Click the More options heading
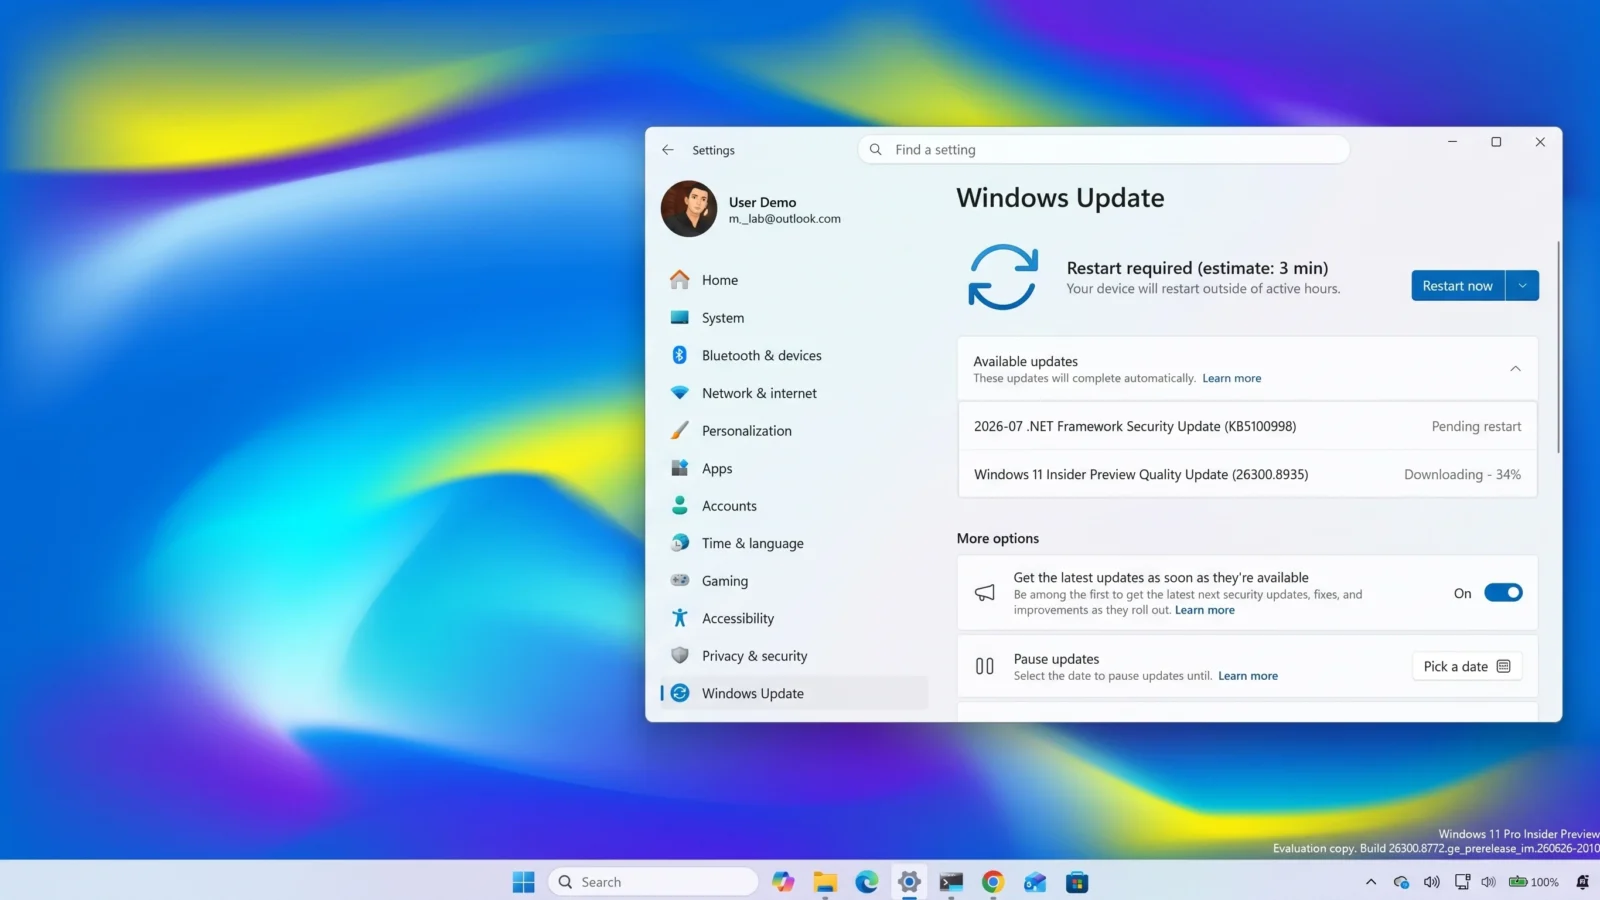 point(997,538)
